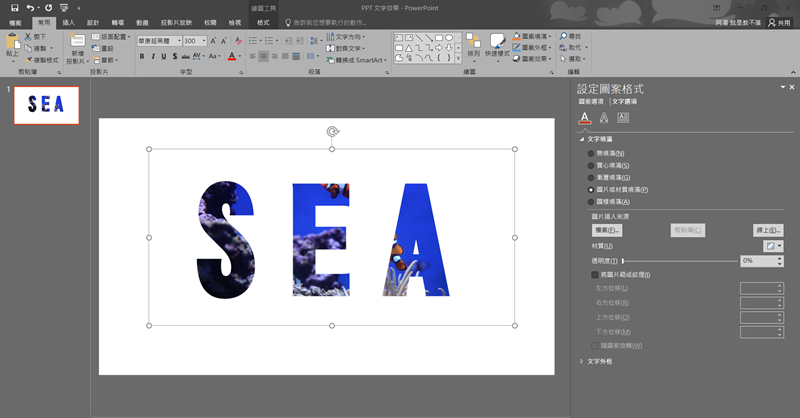The image size is (800, 418).
Task: Click the Save icon in the quick access toolbar
Action: [x=14, y=8]
